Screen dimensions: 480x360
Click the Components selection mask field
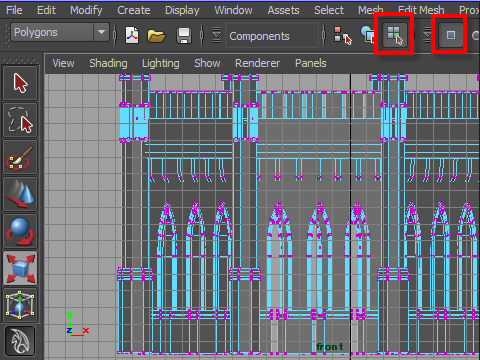[272, 36]
